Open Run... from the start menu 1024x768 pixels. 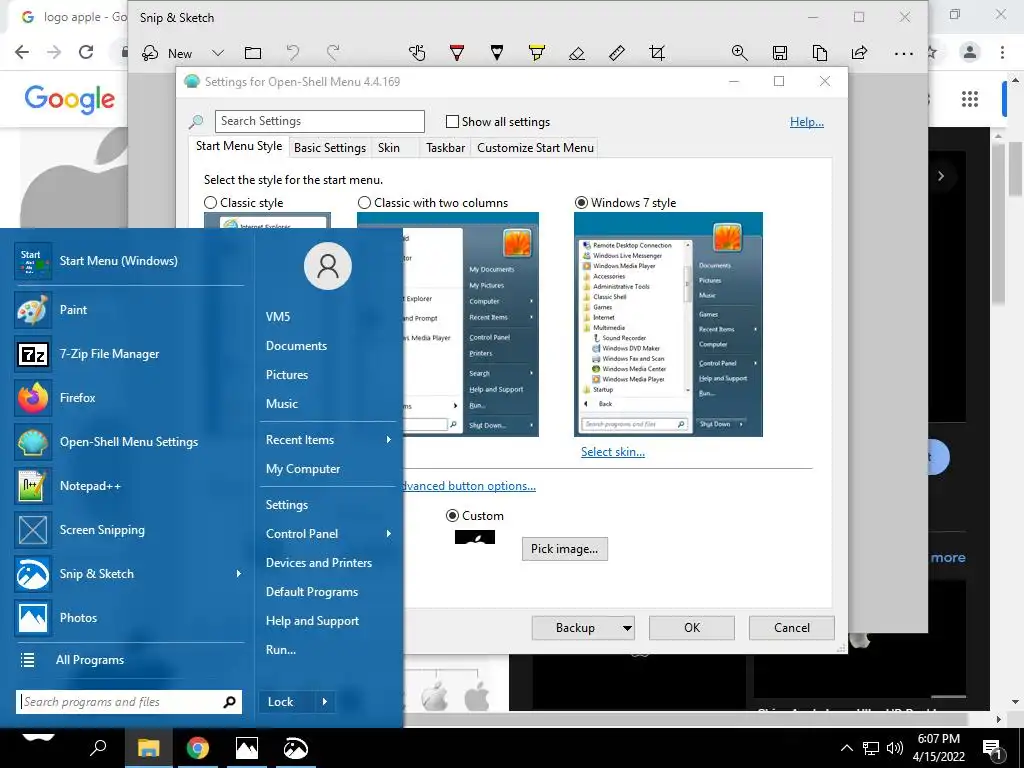click(x=281, y=650)
